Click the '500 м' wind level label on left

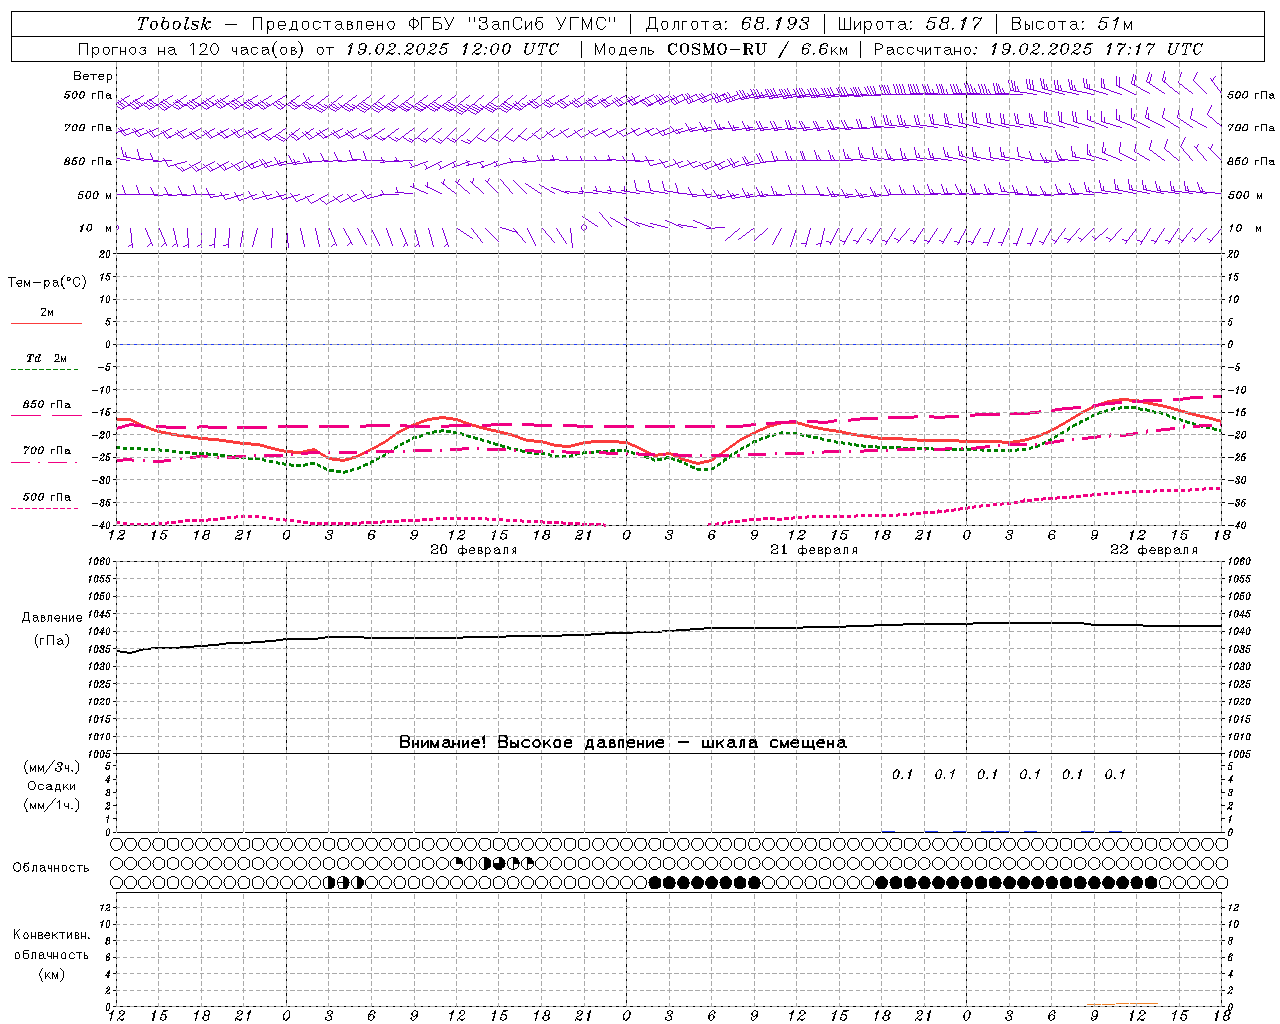point(94,195)
